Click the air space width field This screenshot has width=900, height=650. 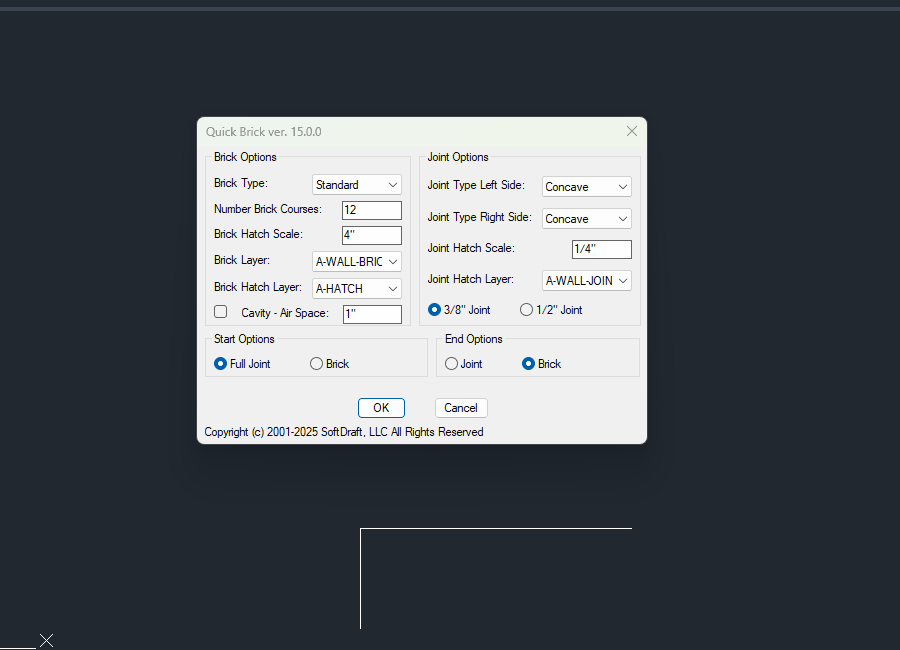pos(371,313)
